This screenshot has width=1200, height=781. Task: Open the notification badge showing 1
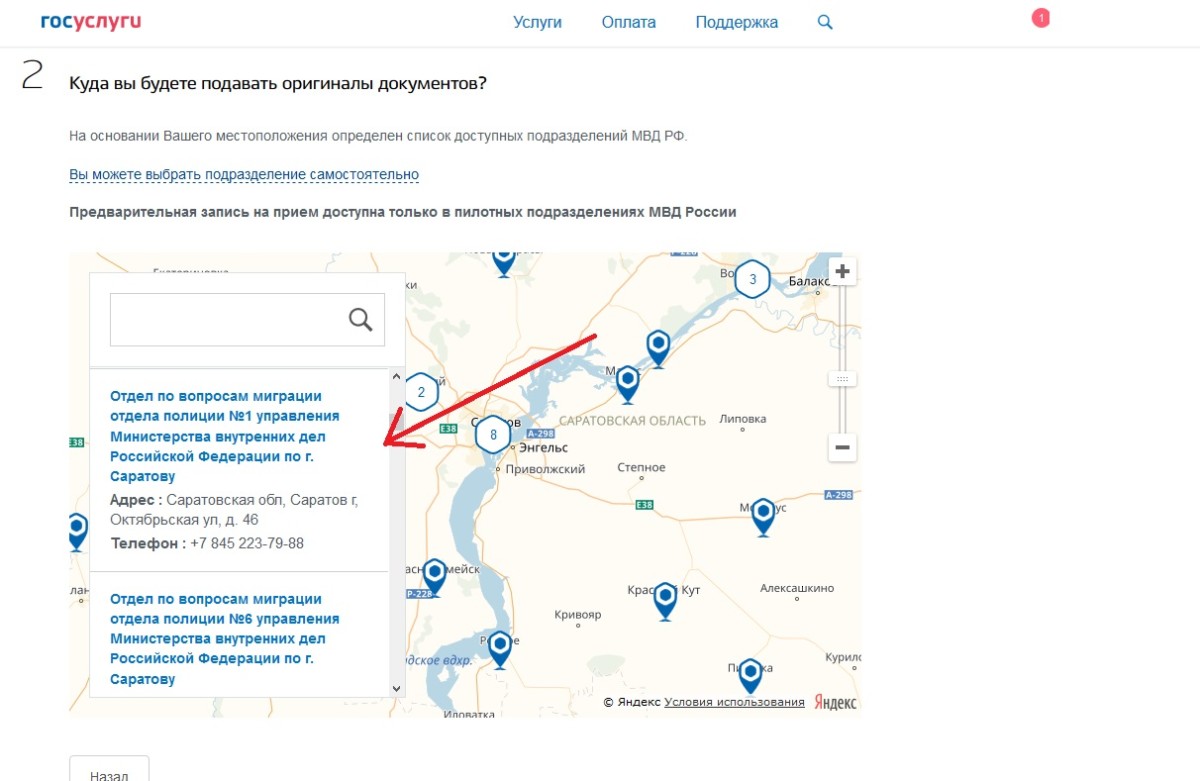(x=1040, y=18)
